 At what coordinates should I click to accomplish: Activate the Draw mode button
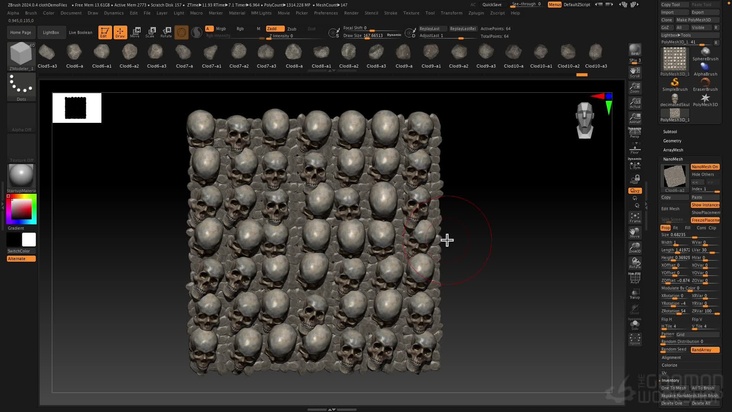pyautogui.click(x=120, y=32)
